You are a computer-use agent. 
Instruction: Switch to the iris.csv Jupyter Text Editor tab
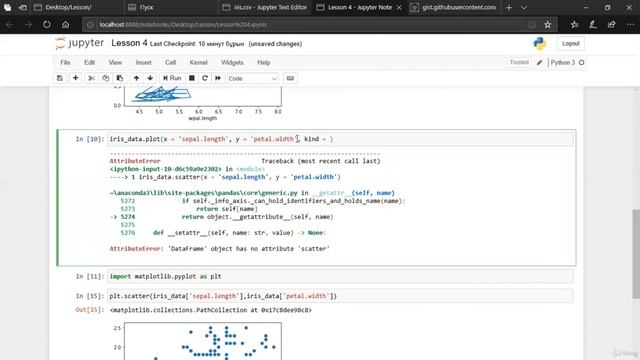(265, 7)
